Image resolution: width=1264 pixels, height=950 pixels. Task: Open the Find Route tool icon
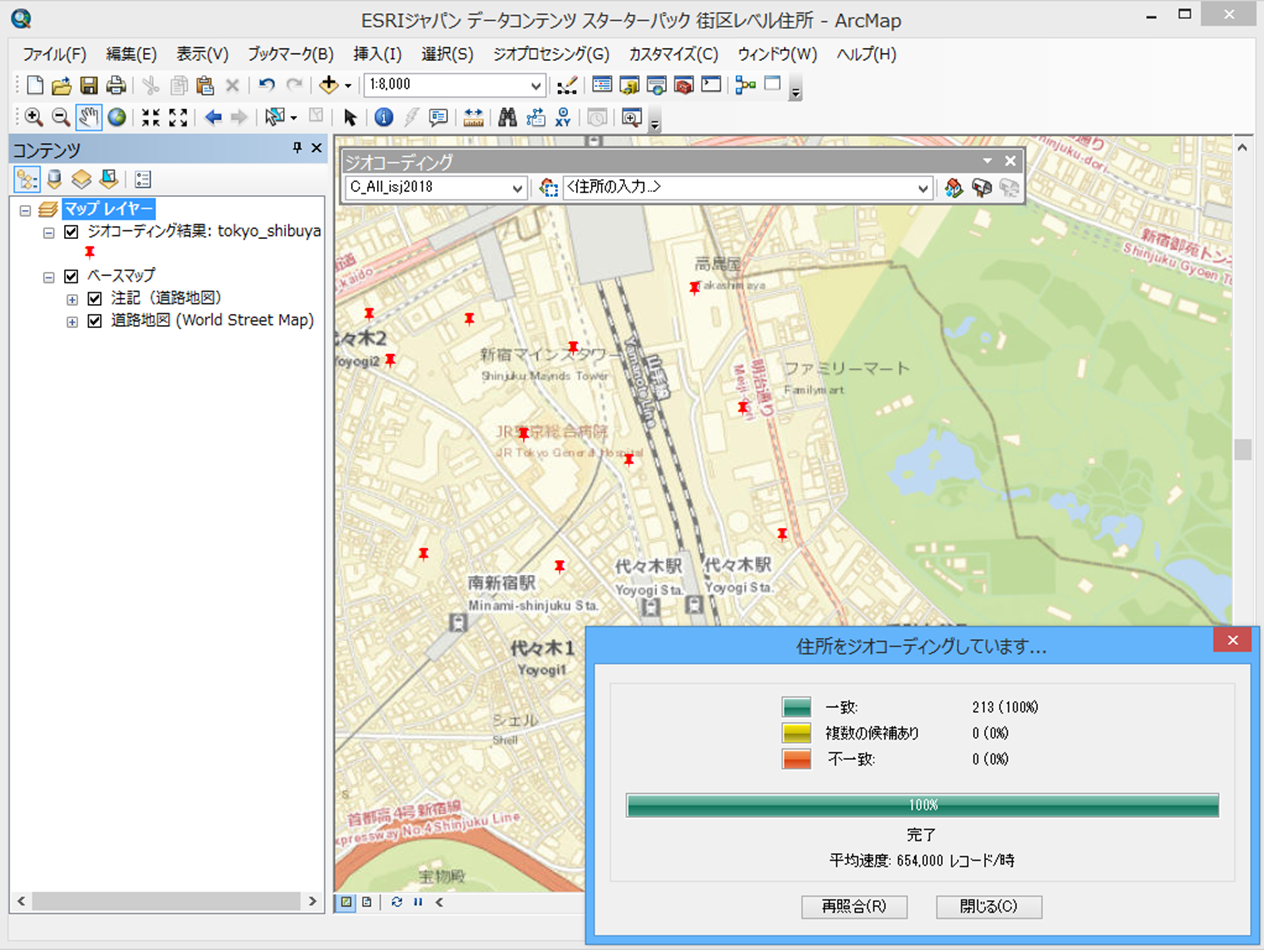(x=536, y=117)
